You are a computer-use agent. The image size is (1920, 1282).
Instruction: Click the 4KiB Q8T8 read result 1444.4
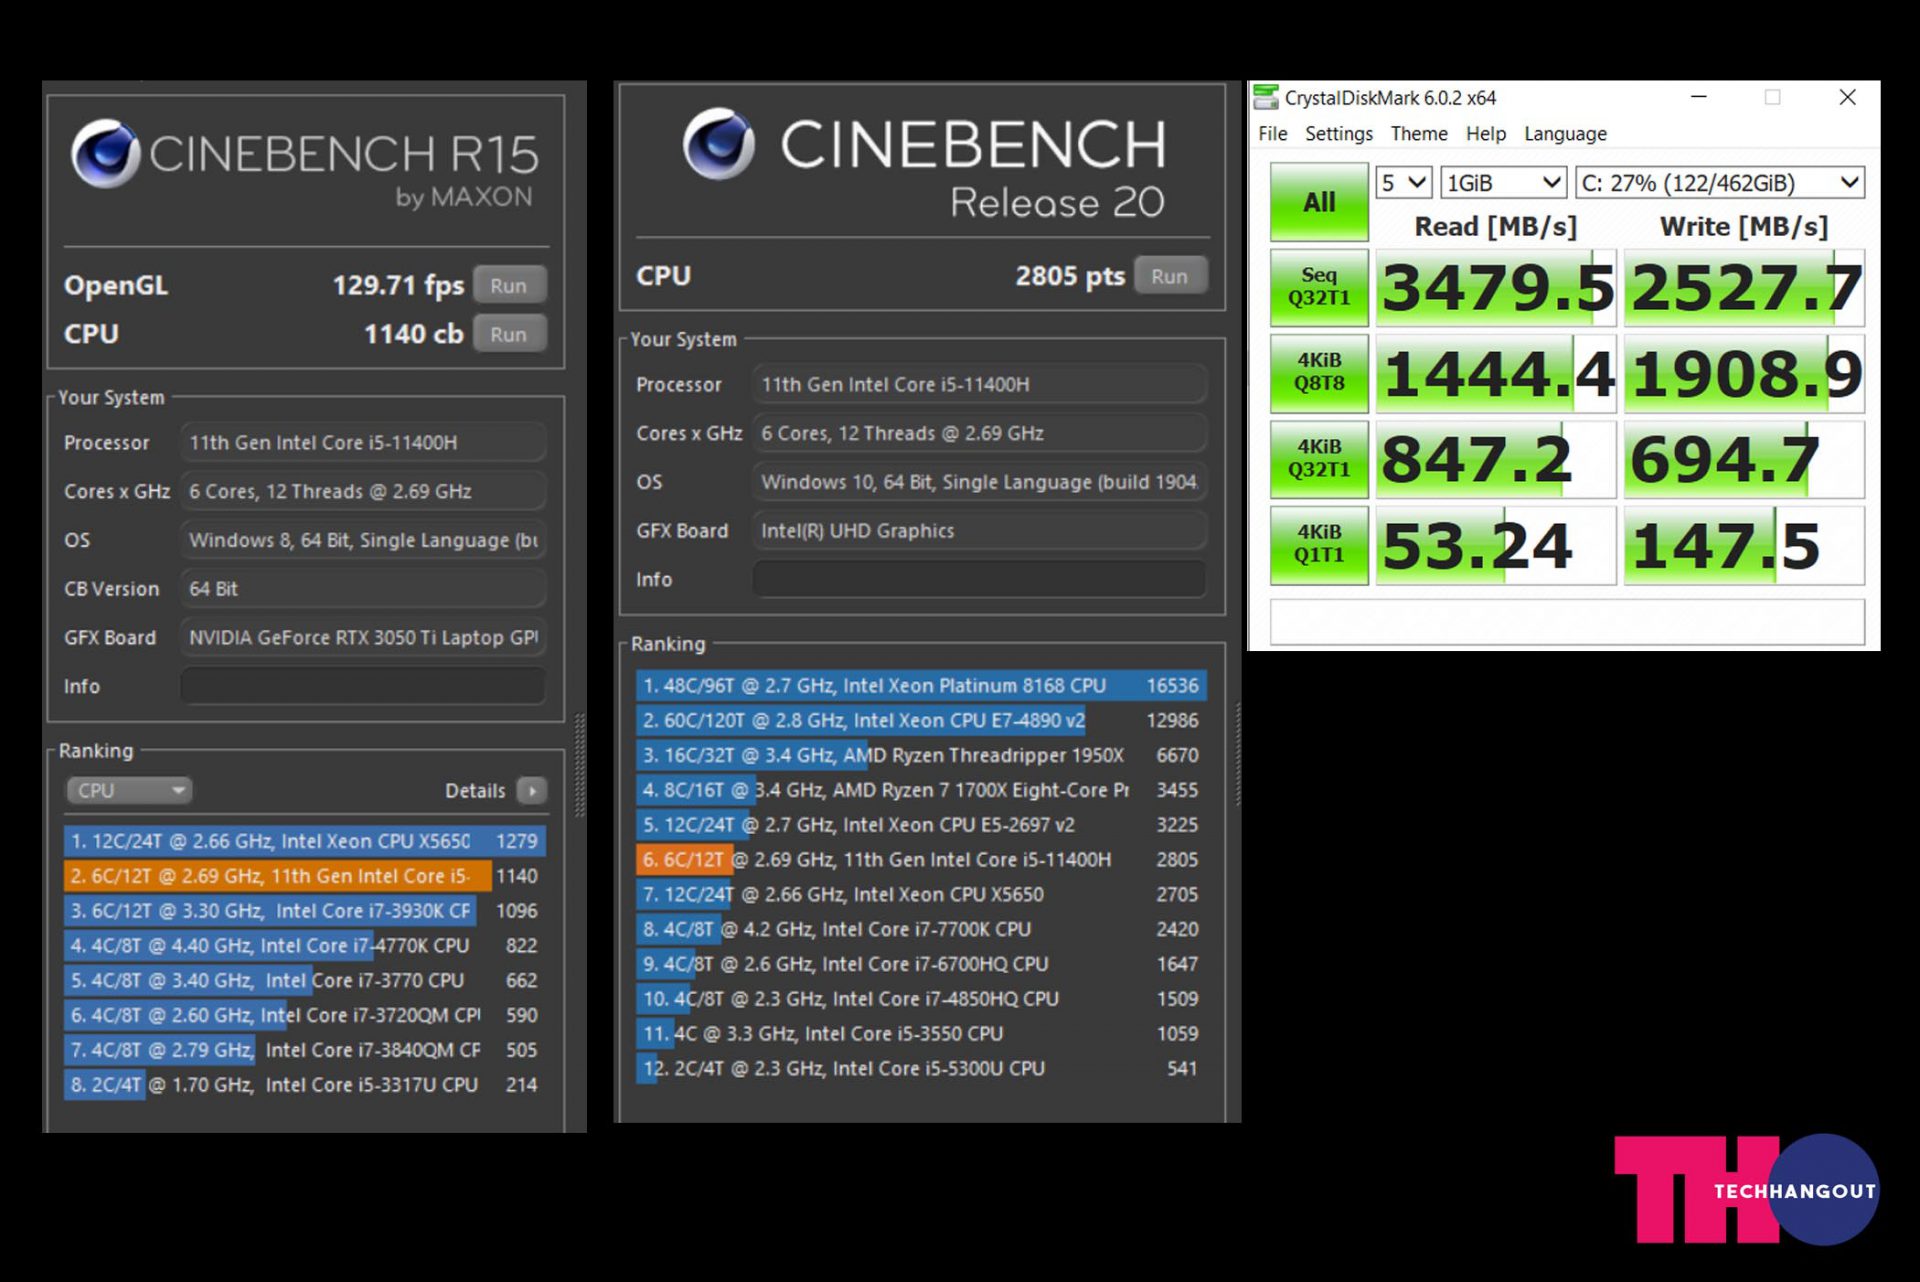[1496, 374]
